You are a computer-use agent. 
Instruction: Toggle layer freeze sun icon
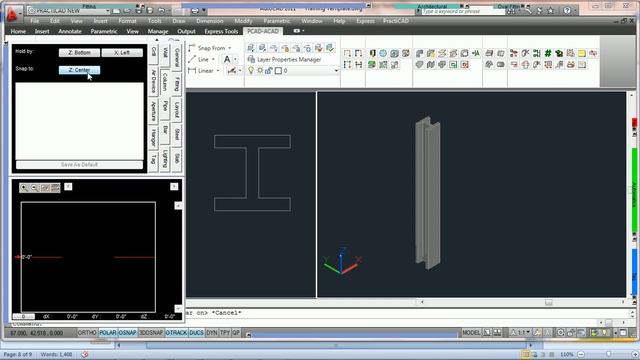point(260,71)
